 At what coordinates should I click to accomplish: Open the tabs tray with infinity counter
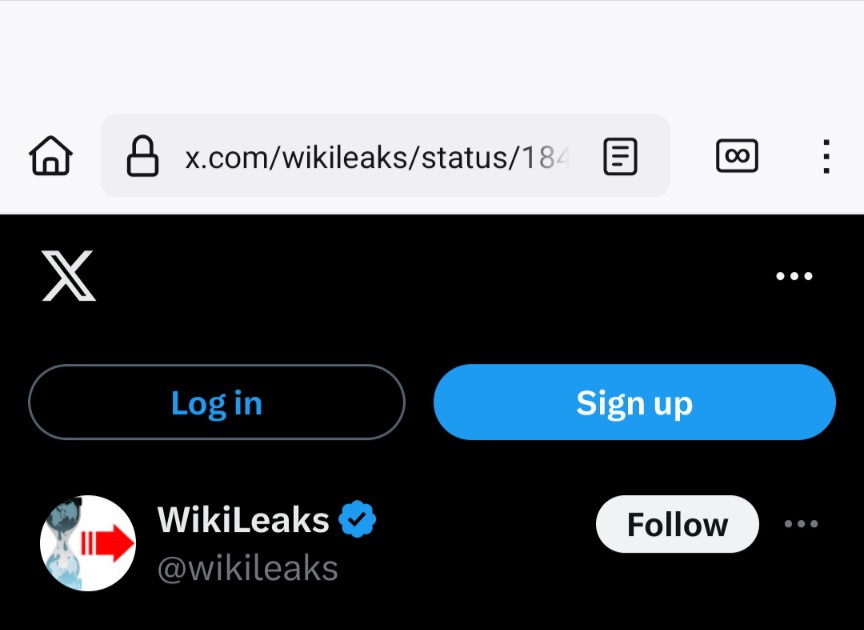click(737, 156)
